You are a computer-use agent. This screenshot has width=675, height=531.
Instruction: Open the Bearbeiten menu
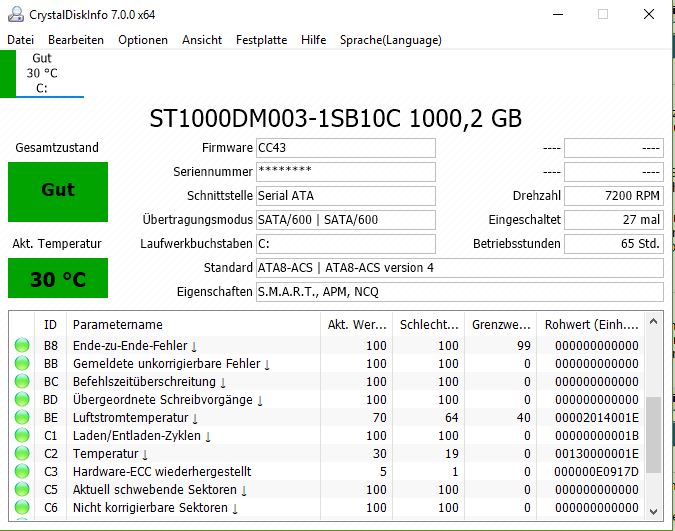pyautogui.click(x=76, y=40)
